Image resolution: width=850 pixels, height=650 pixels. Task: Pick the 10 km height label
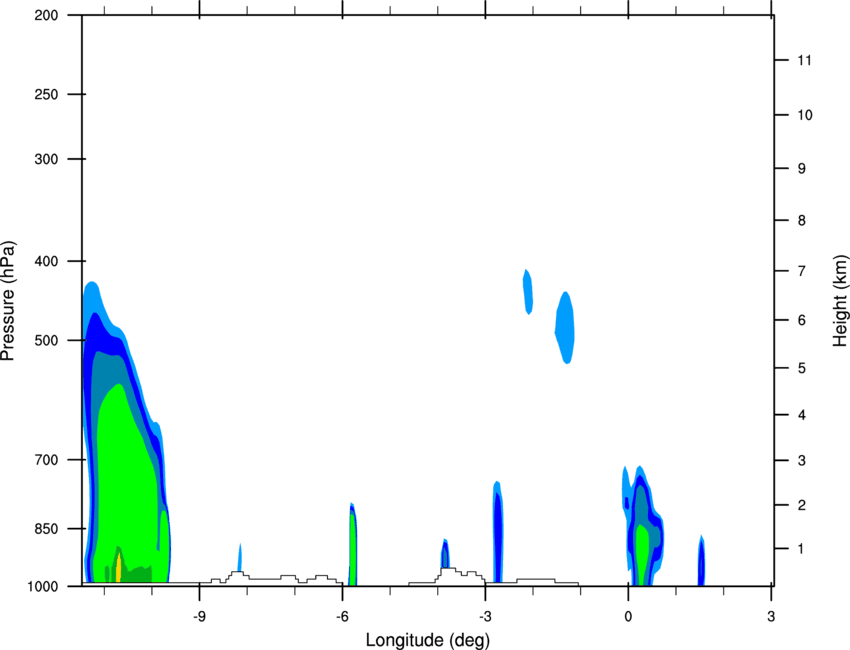point(804,115)
